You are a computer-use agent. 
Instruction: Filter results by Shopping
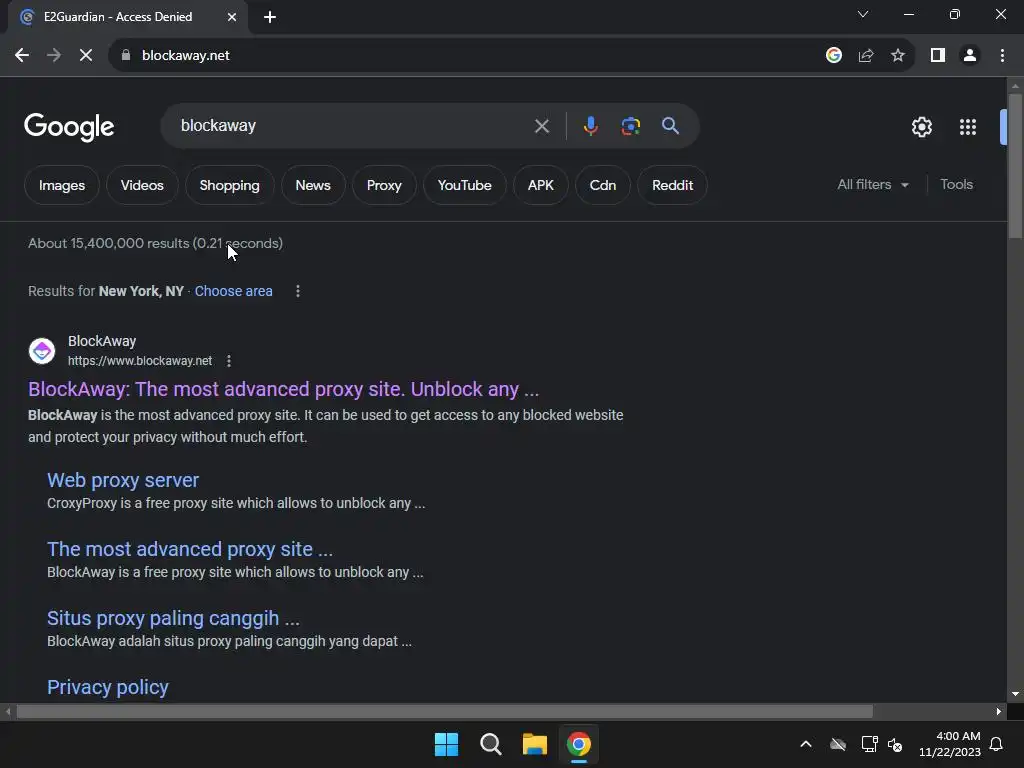coord(229,185)
